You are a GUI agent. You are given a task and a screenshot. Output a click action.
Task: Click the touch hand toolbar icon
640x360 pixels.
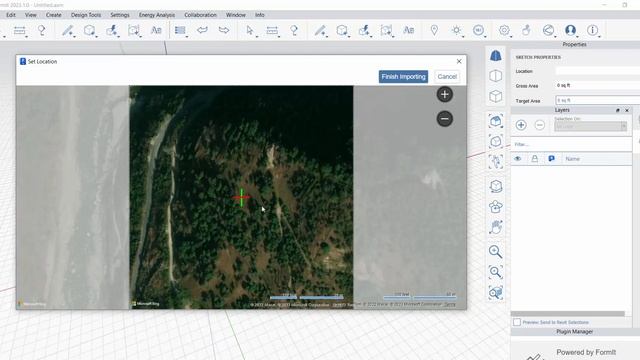click(x=526, y=30)
